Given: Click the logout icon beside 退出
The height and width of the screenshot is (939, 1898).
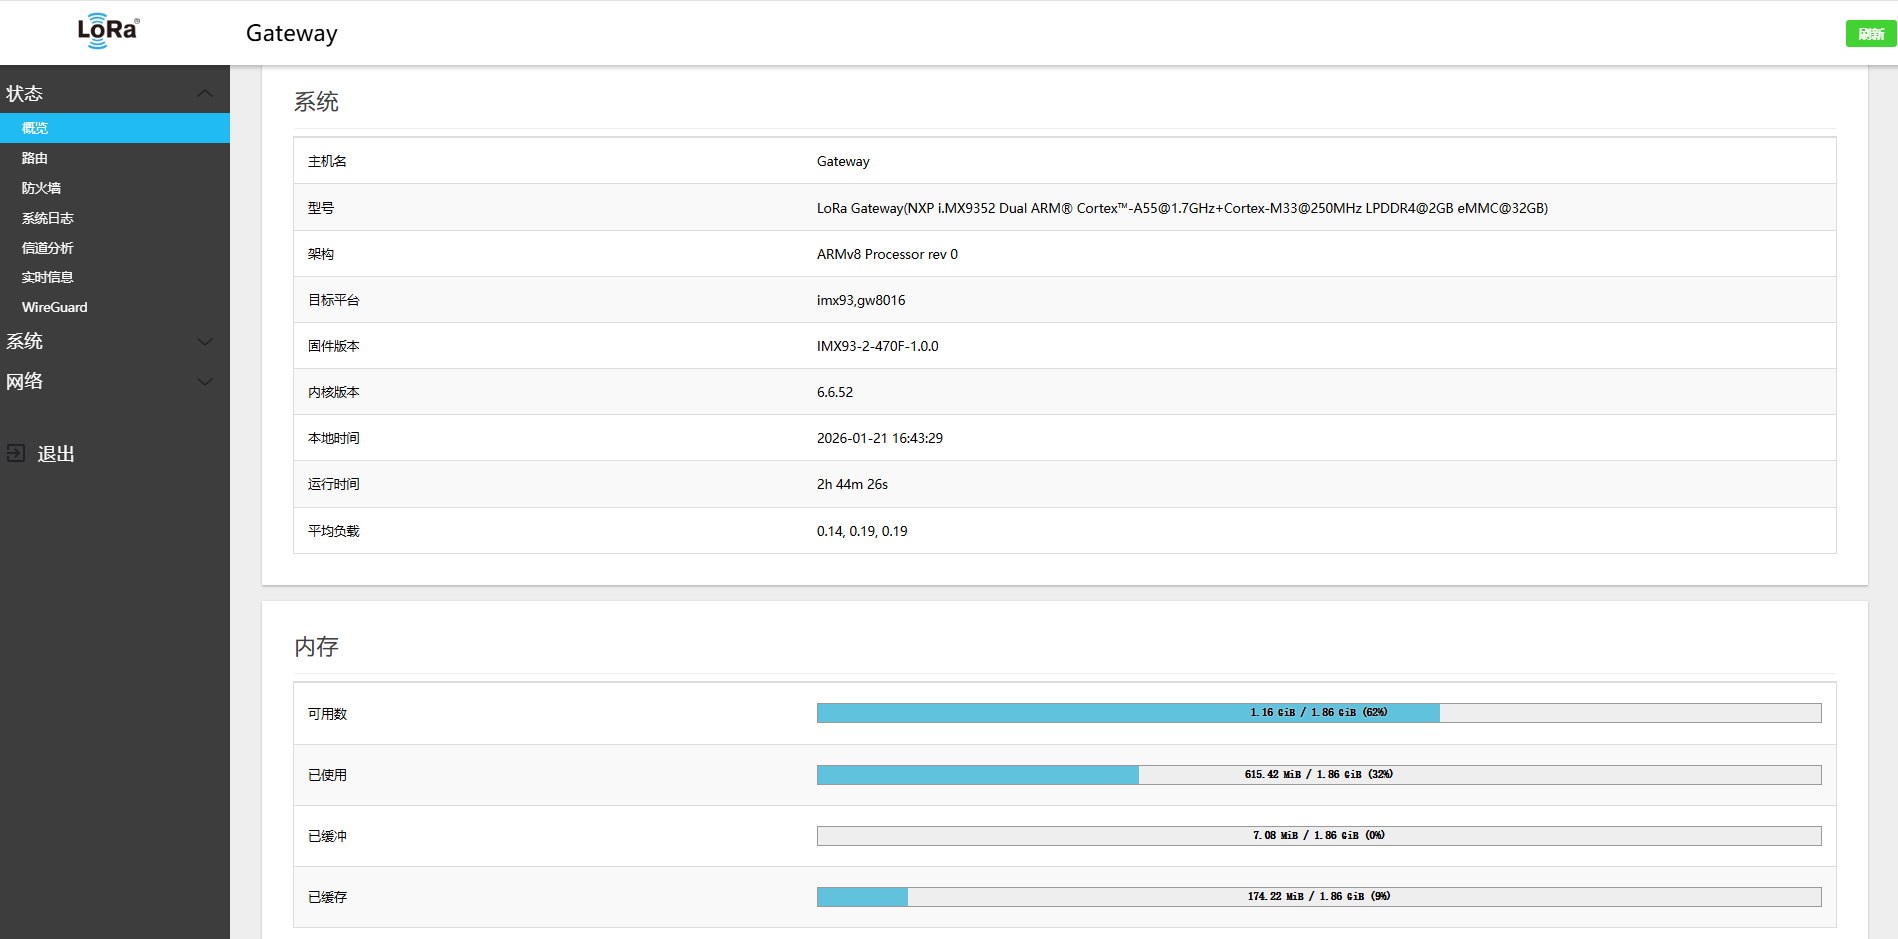Looking at the screenshot, I should point(16,453).
